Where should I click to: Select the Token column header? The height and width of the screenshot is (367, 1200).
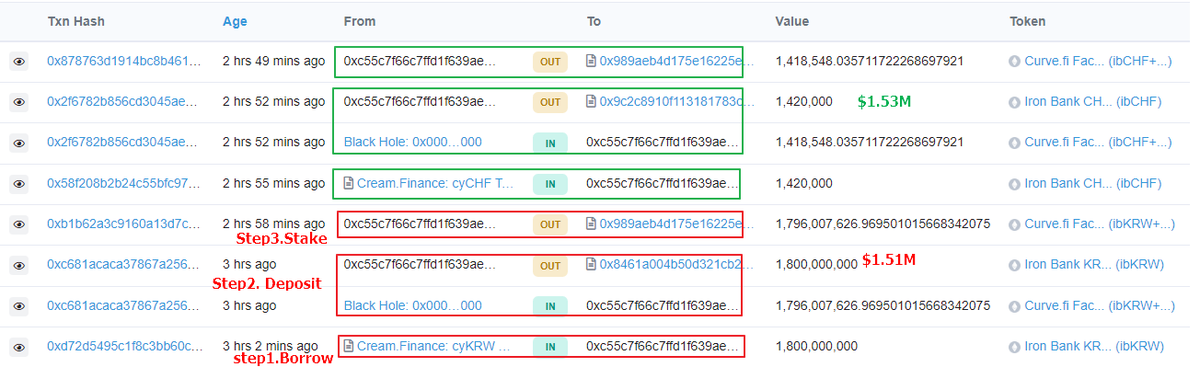(1028, 21)
